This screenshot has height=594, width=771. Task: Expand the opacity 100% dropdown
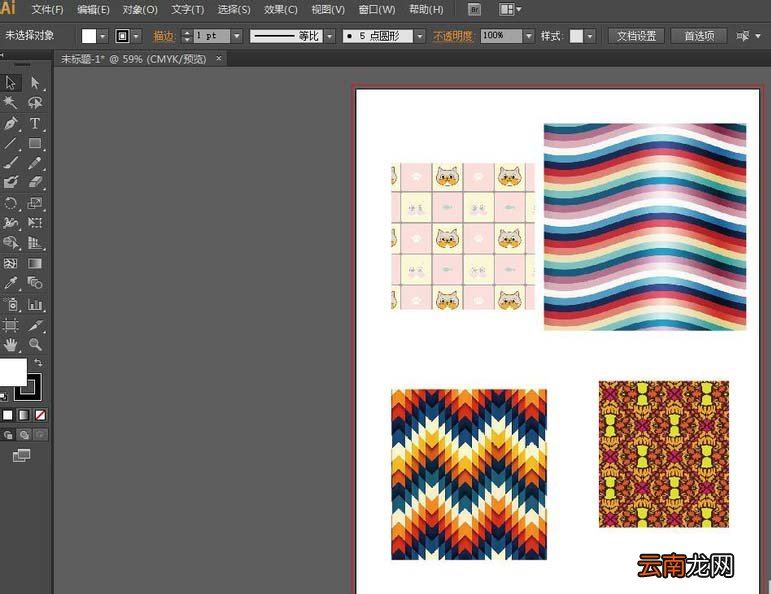529,36
